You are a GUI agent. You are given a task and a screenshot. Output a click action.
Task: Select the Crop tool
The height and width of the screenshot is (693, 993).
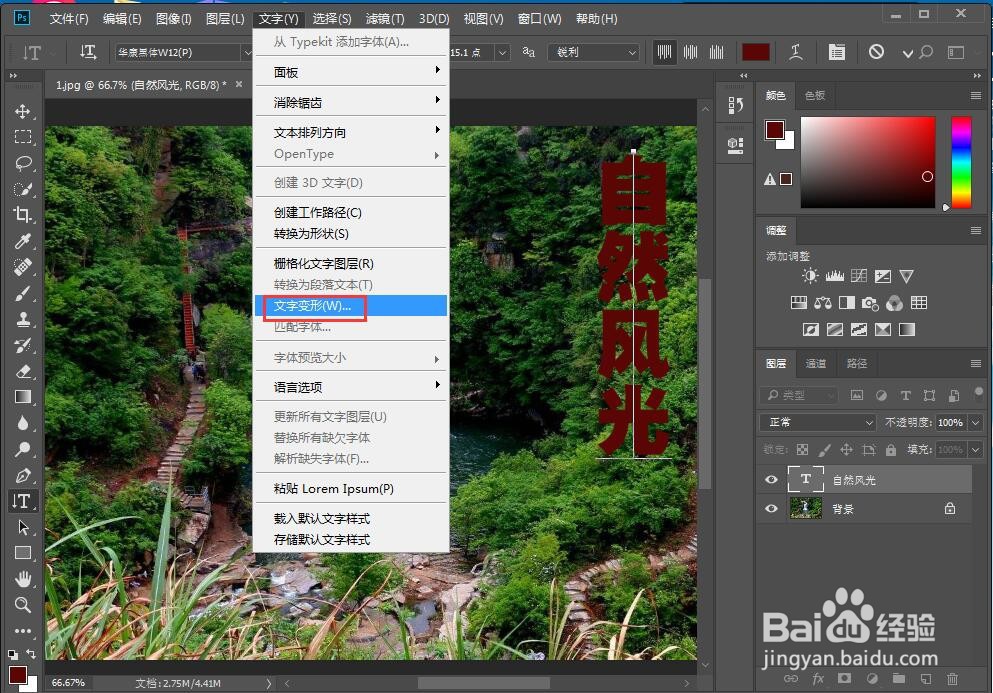tap(23, 214)
